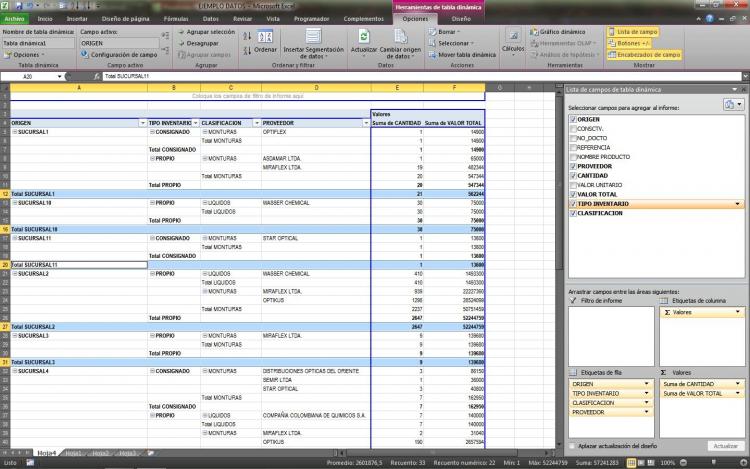Switch to Page Break Preview in status bar

tap(651, 463)
